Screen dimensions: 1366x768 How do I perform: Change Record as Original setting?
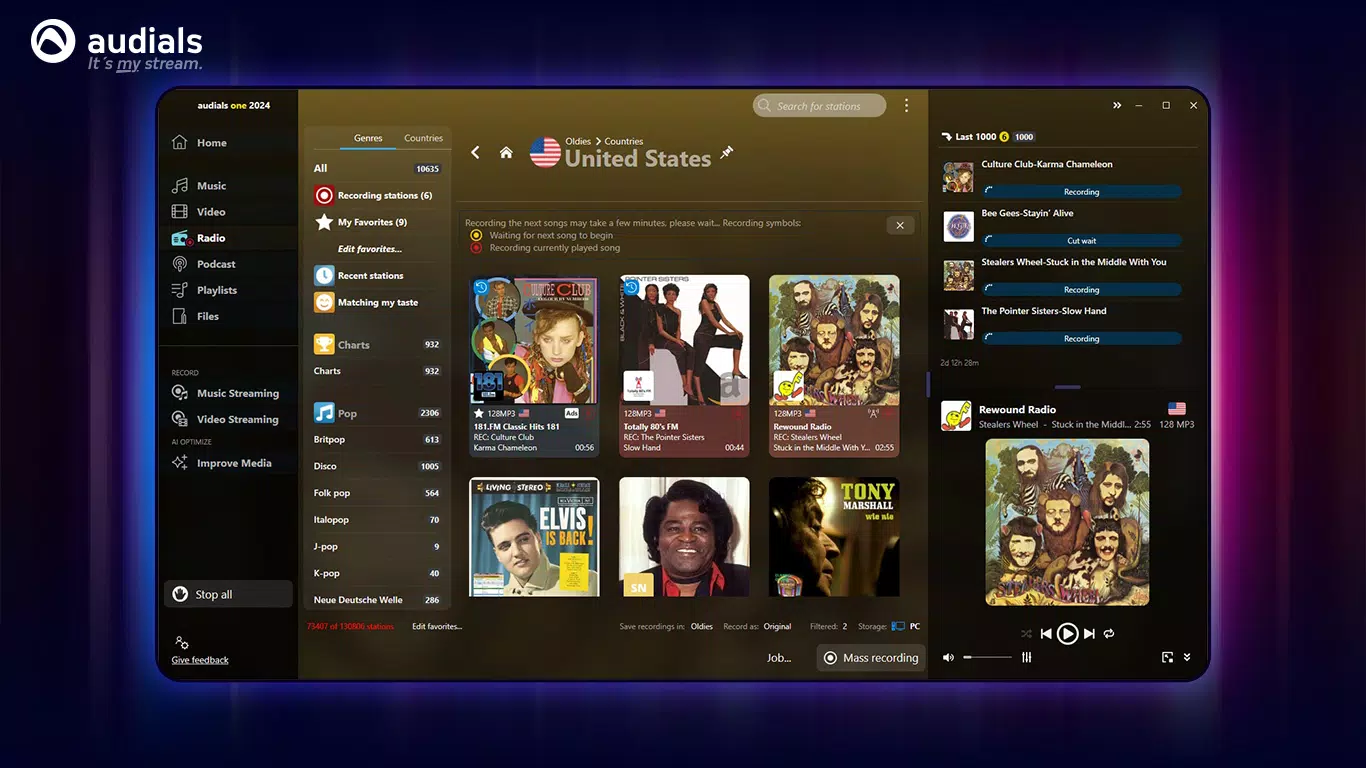click(x=777, y=627)
